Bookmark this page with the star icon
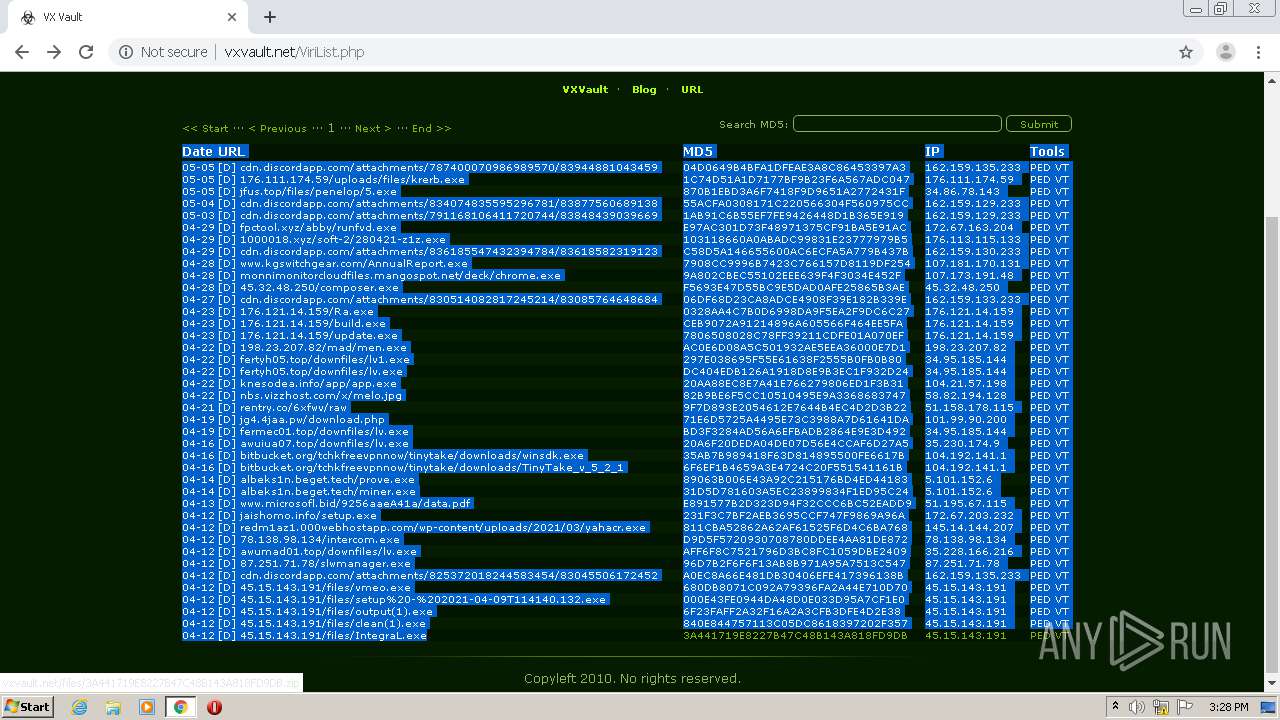The height and width of the screenshot is (720, 1280). tap(1186, 52)
